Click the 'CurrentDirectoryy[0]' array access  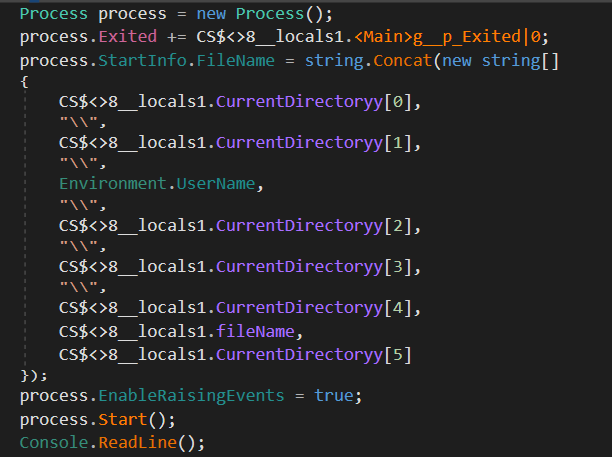point(314,102)
